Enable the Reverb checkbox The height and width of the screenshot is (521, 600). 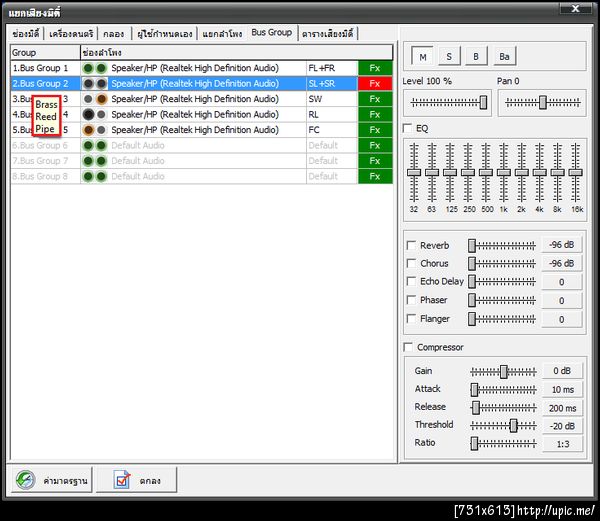[411, 245]
